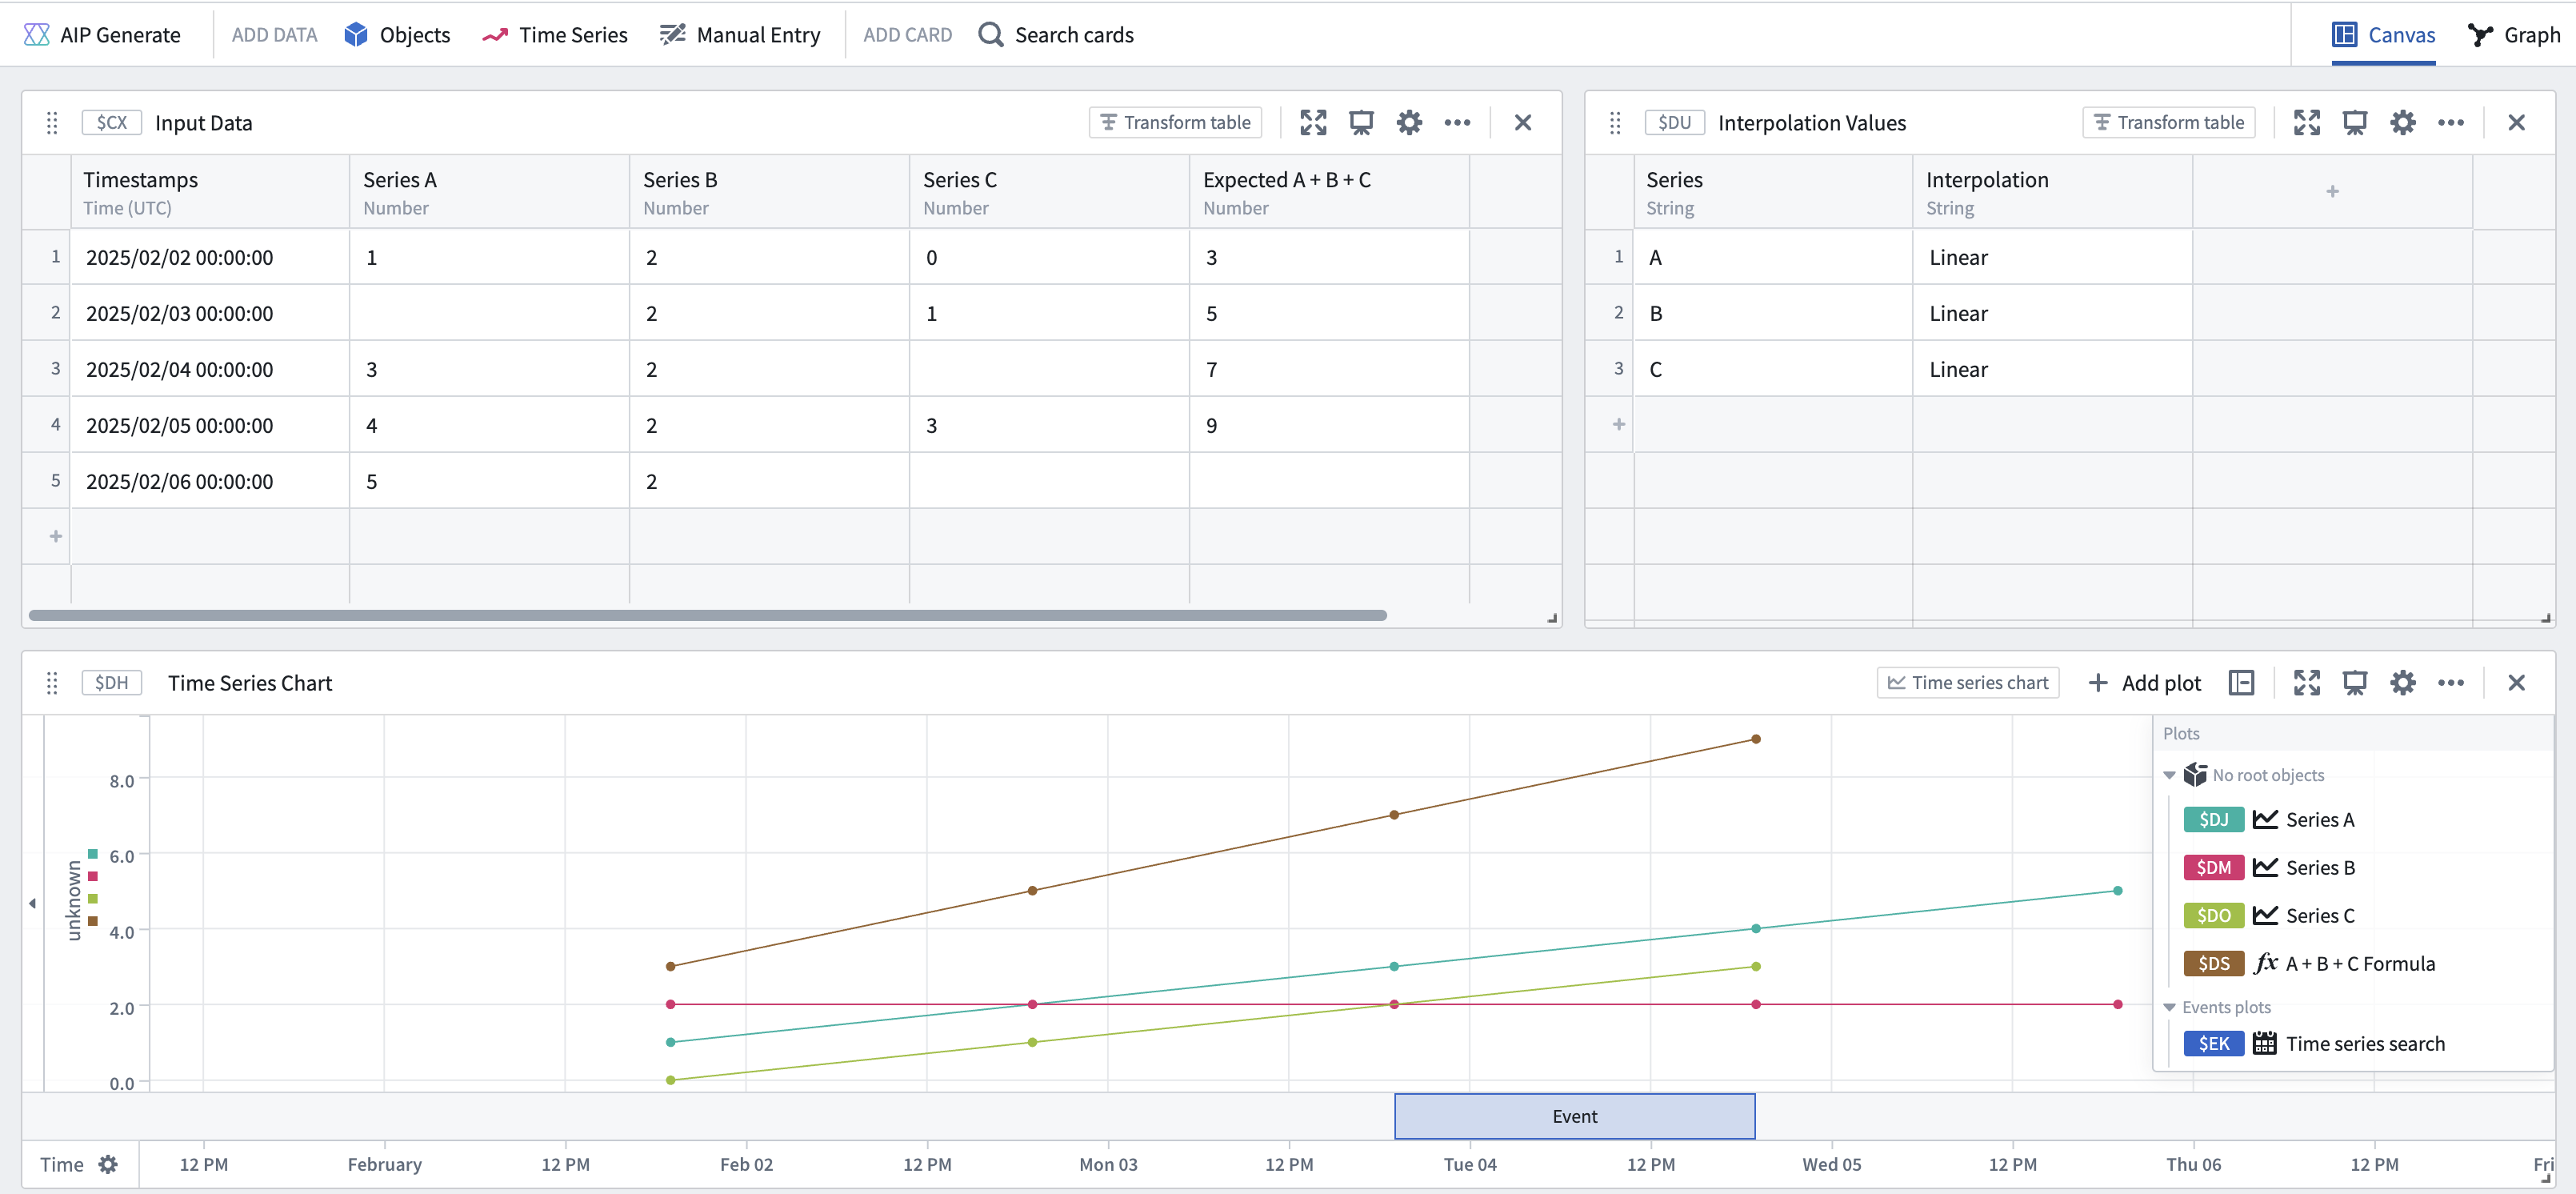Viewport: 2576px width, 1194px height.
Task: Select the $DJ Series A swatch
Action: 2213,819
